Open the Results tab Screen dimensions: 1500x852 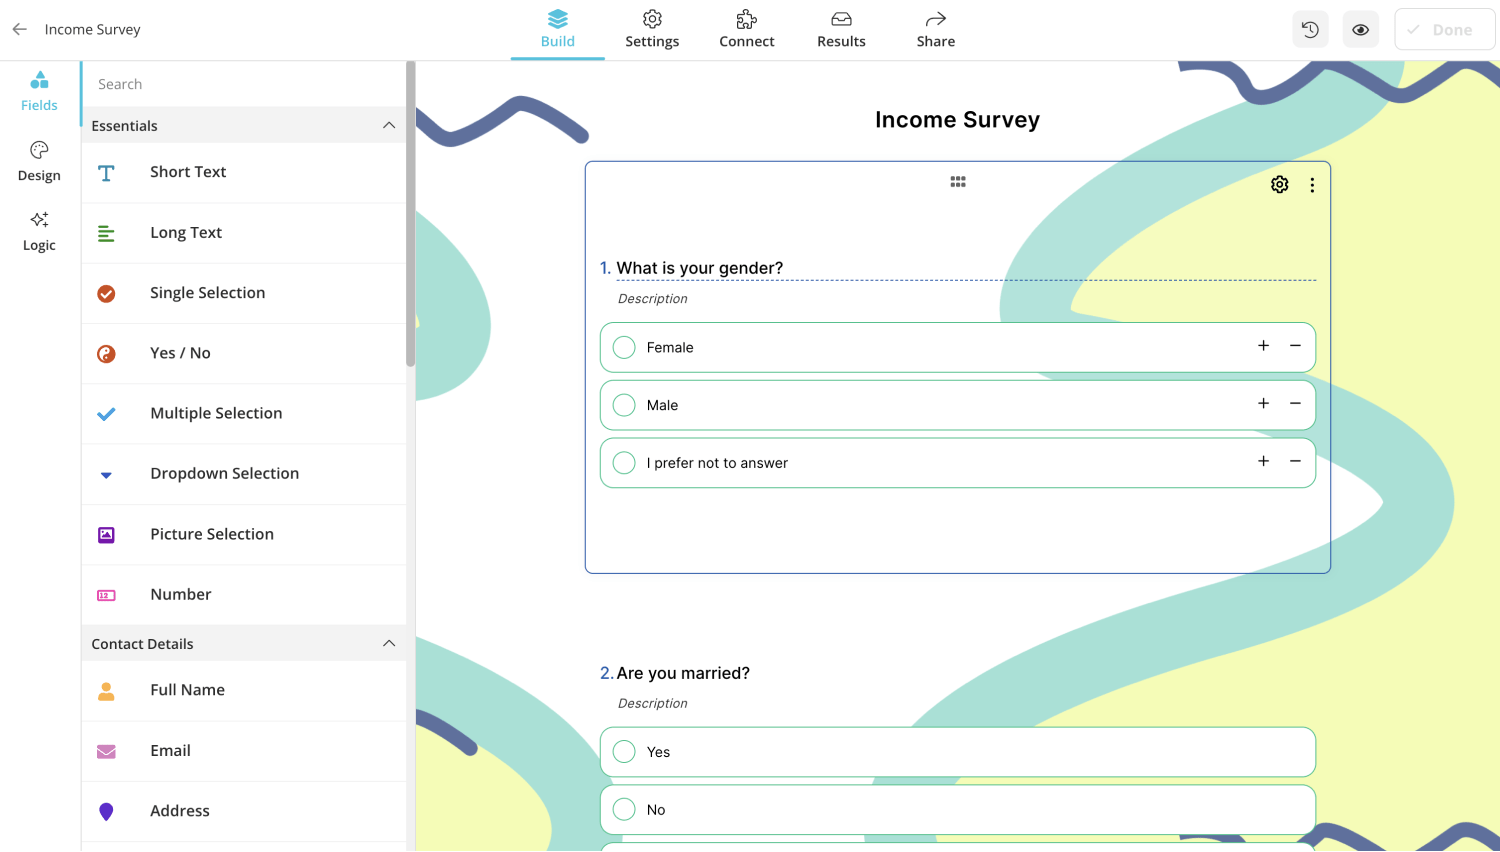[x=841, y=29]
